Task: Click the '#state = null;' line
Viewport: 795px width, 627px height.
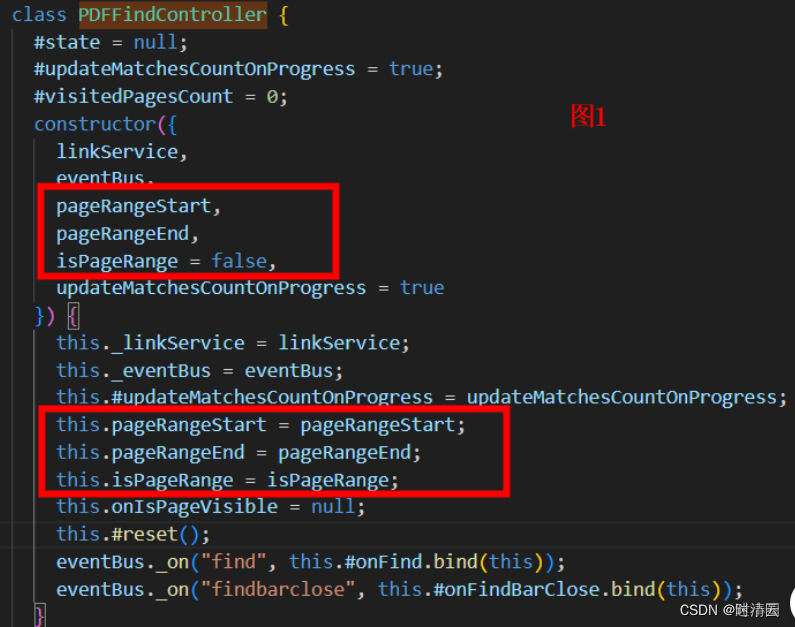Action: [111, 42]
